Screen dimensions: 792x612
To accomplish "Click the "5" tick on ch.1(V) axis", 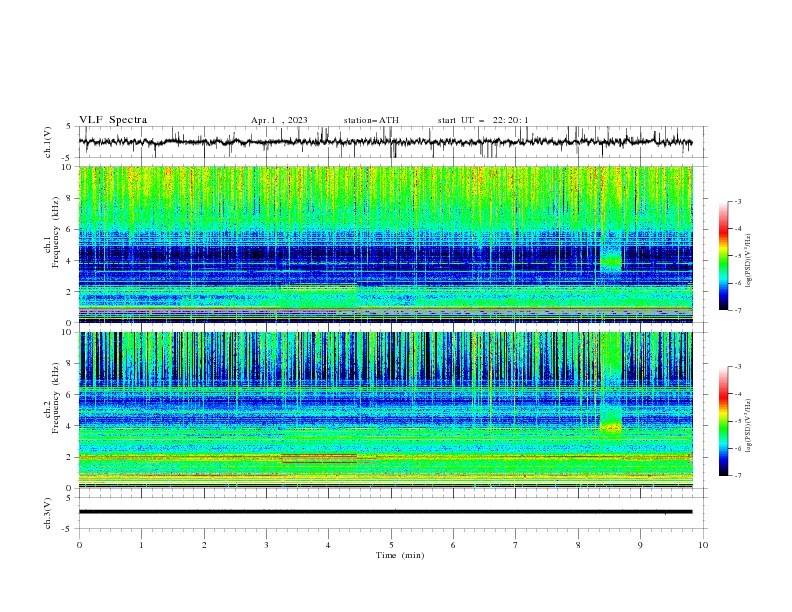I will (69, 126).
